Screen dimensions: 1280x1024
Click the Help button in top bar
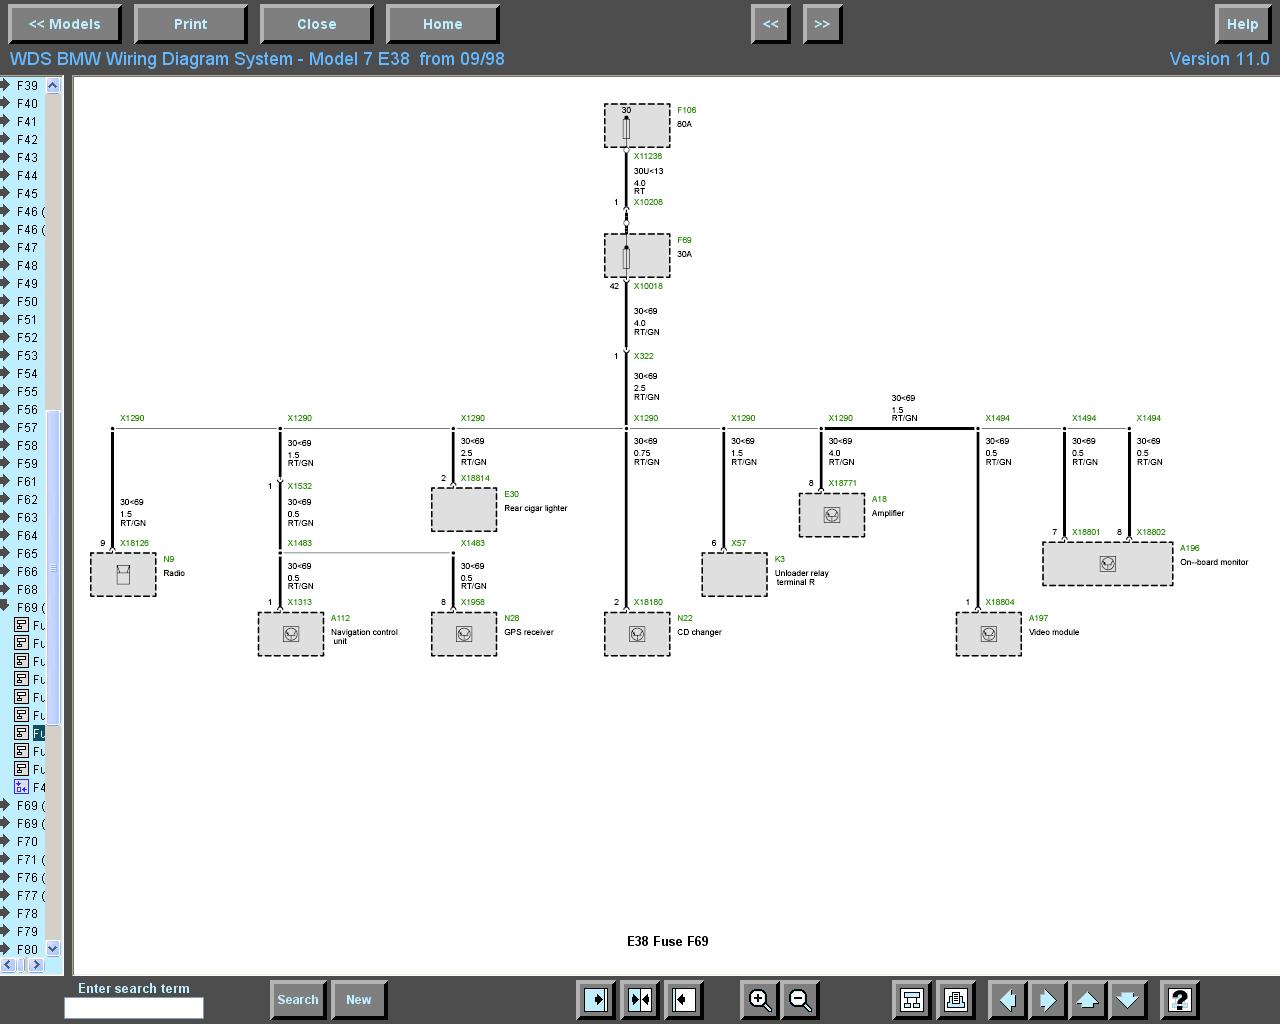coord(1242,24)
